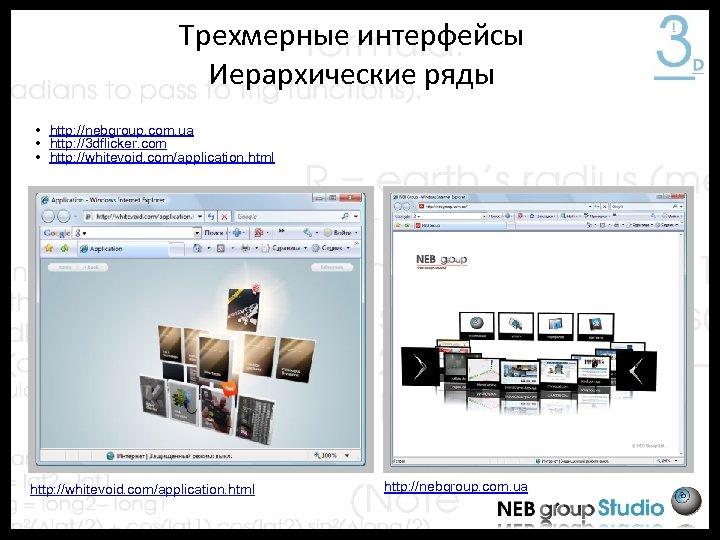Click magnifier search icon in the NEB Group browser

675,207
